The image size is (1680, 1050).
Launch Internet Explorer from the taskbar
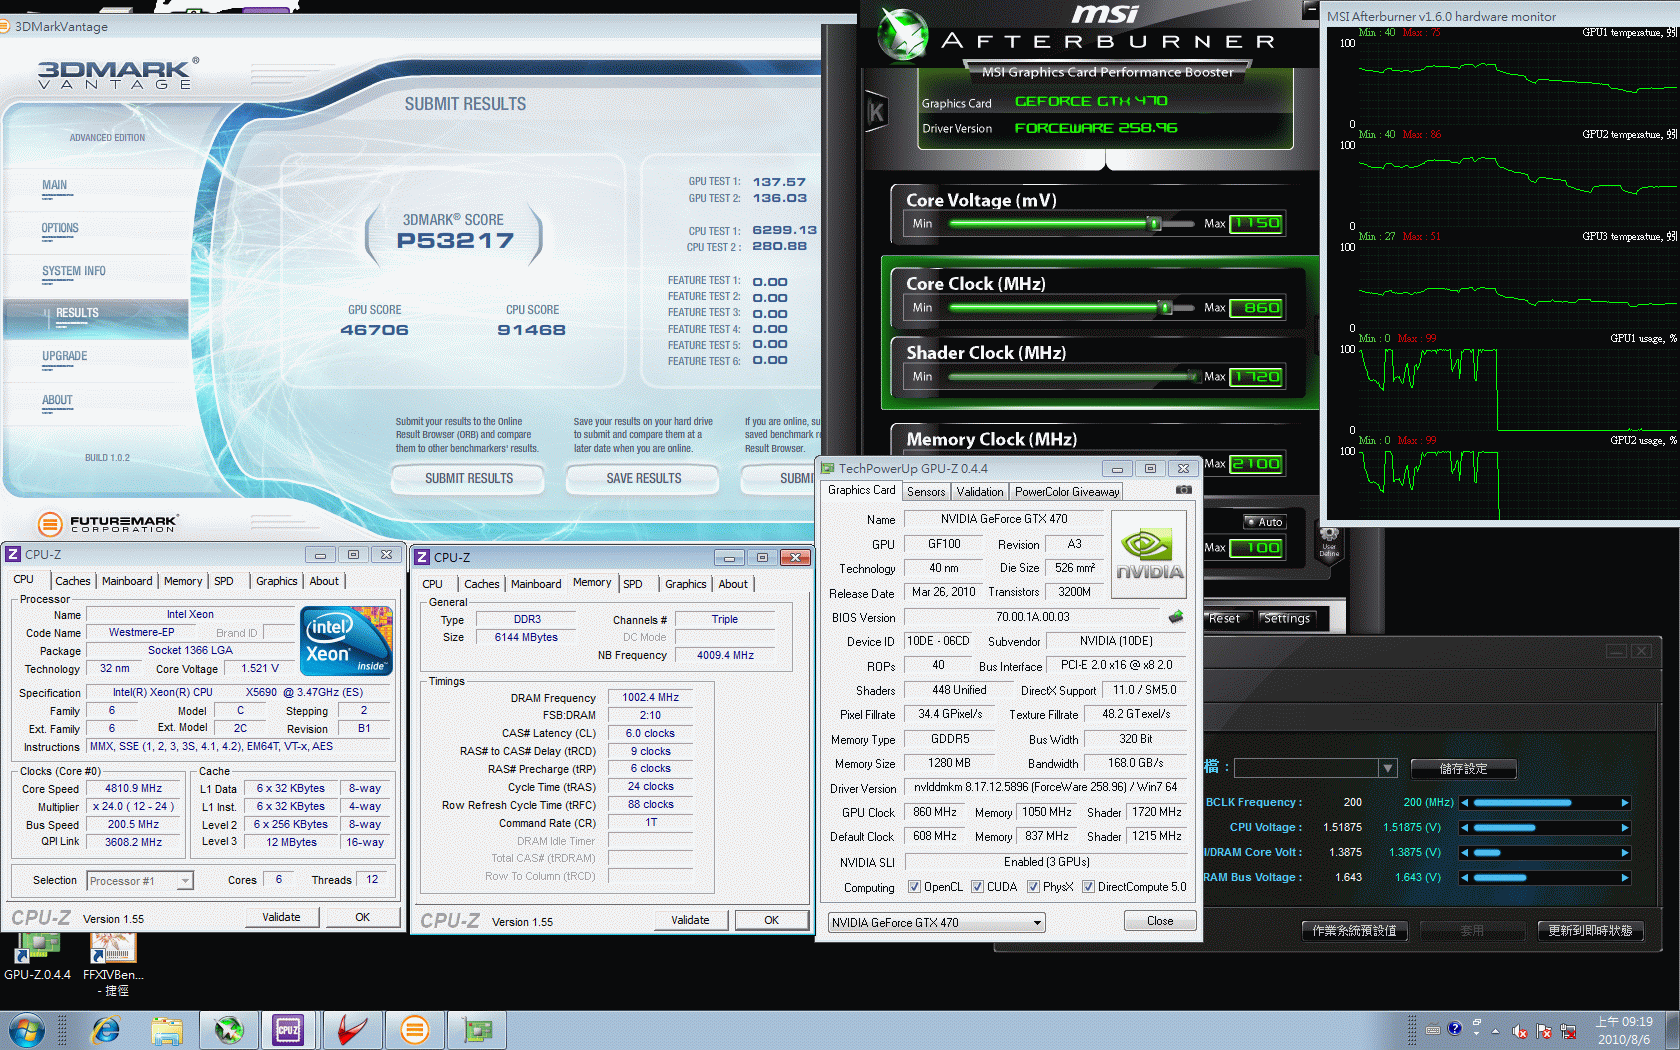pos(105,1030)
